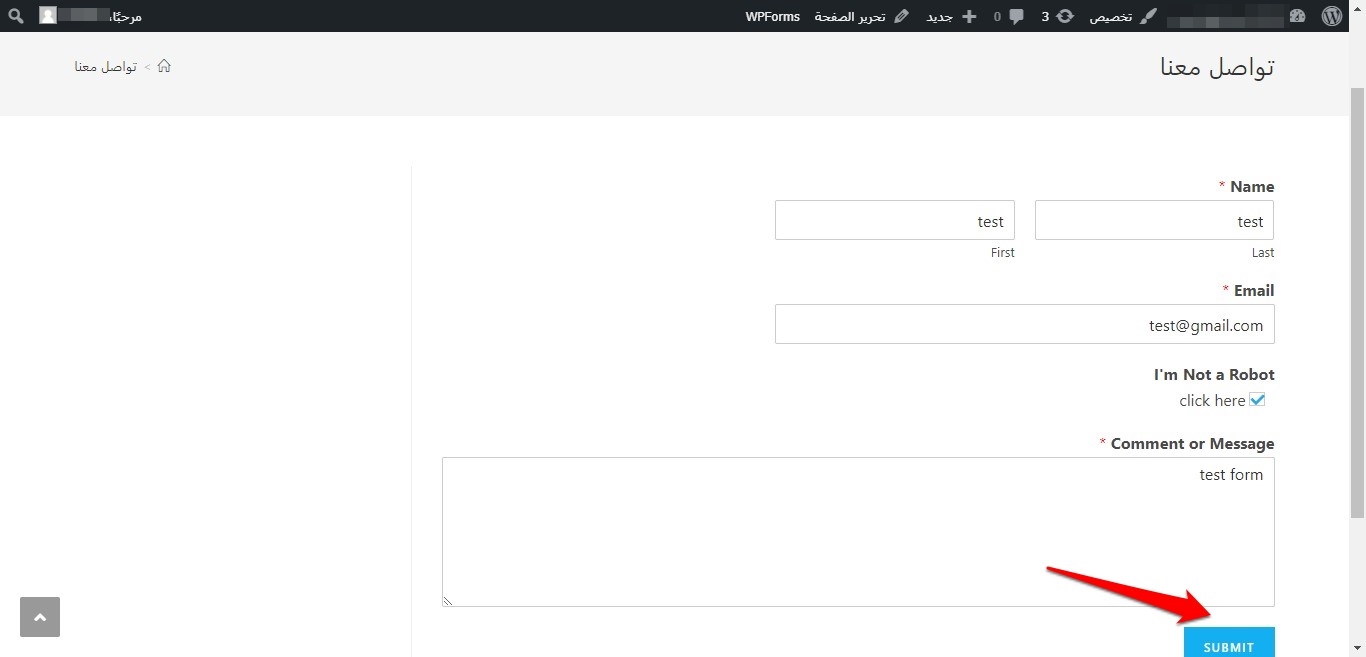The width and height of the screenshot is (1366, 657).
Task: Click the breadcrumb home icon
Action: pyautogui.click(x=164, y=66)
